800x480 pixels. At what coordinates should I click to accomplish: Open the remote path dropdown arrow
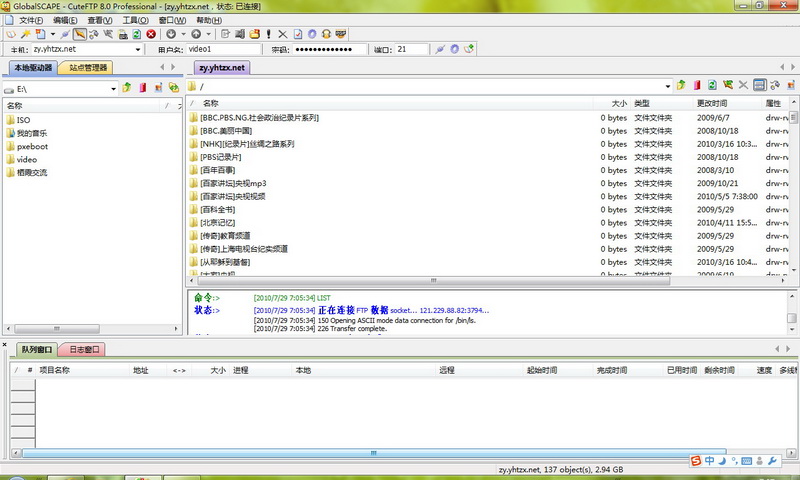coord(666,86)
